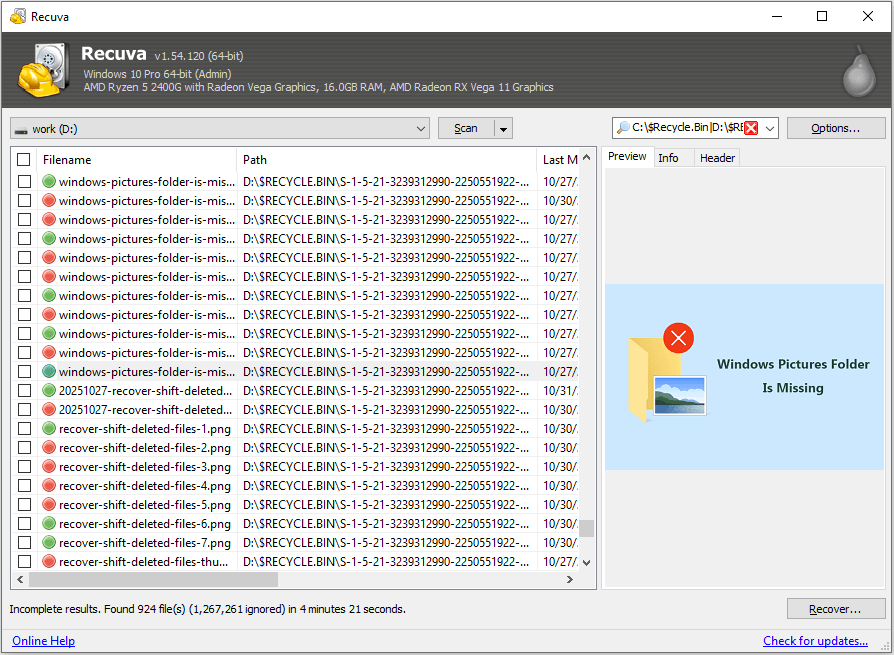This screenshot has width=894, height=655.
Task: Minimize the Recuva window
Action: (x=777, y=16)
